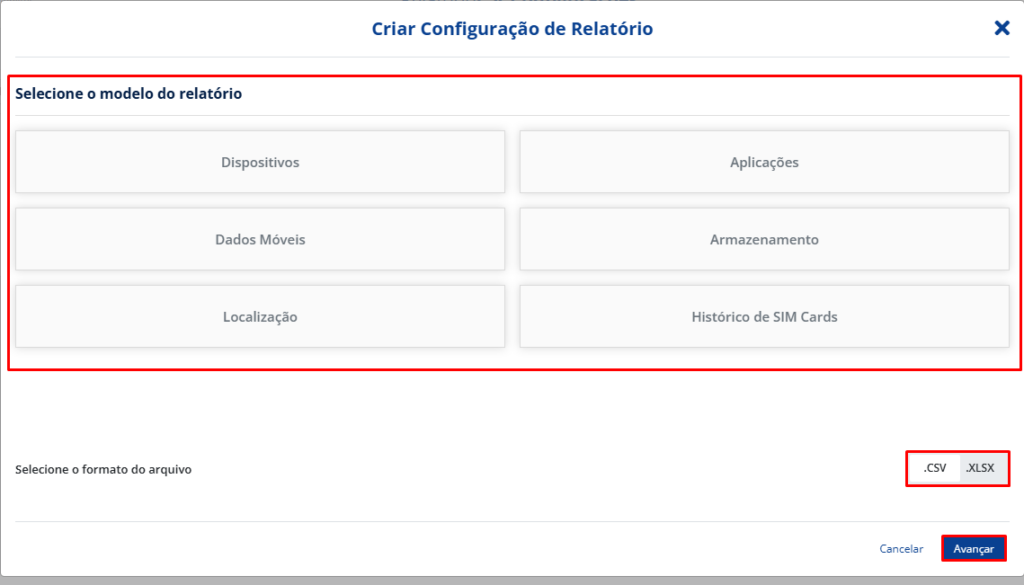Enable the comma-separated CSV export option

935,467
